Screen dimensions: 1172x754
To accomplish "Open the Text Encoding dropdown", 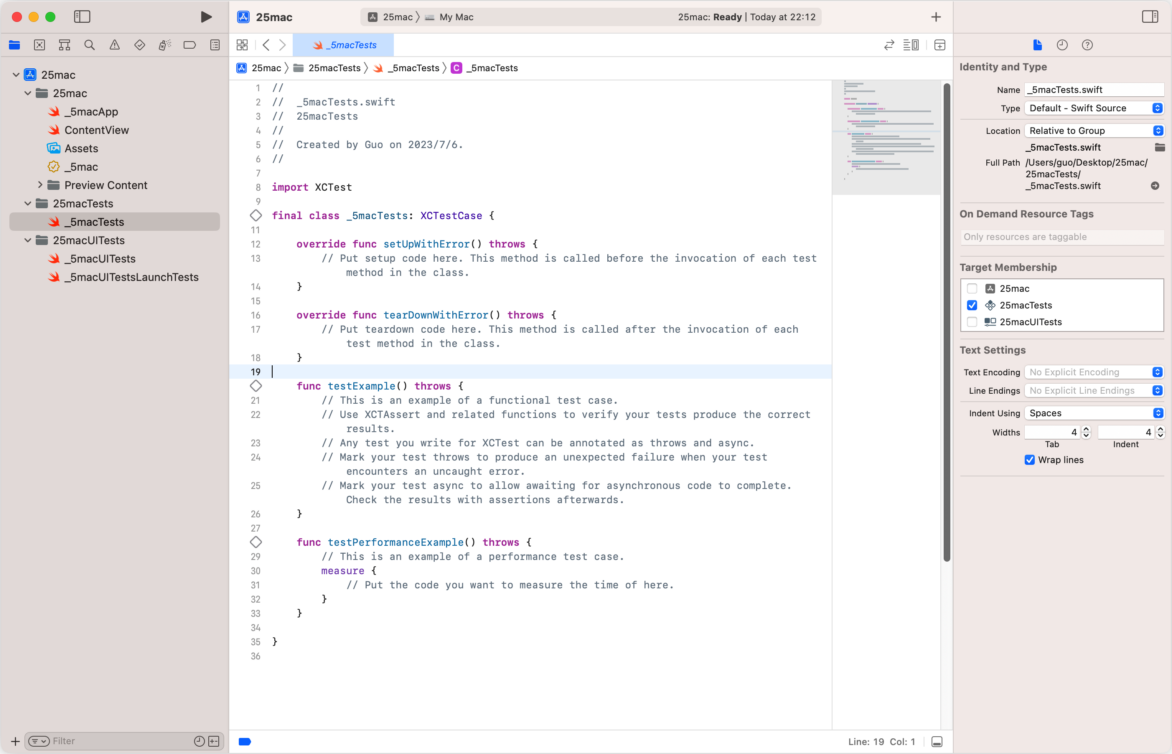I will point(1094,372).
